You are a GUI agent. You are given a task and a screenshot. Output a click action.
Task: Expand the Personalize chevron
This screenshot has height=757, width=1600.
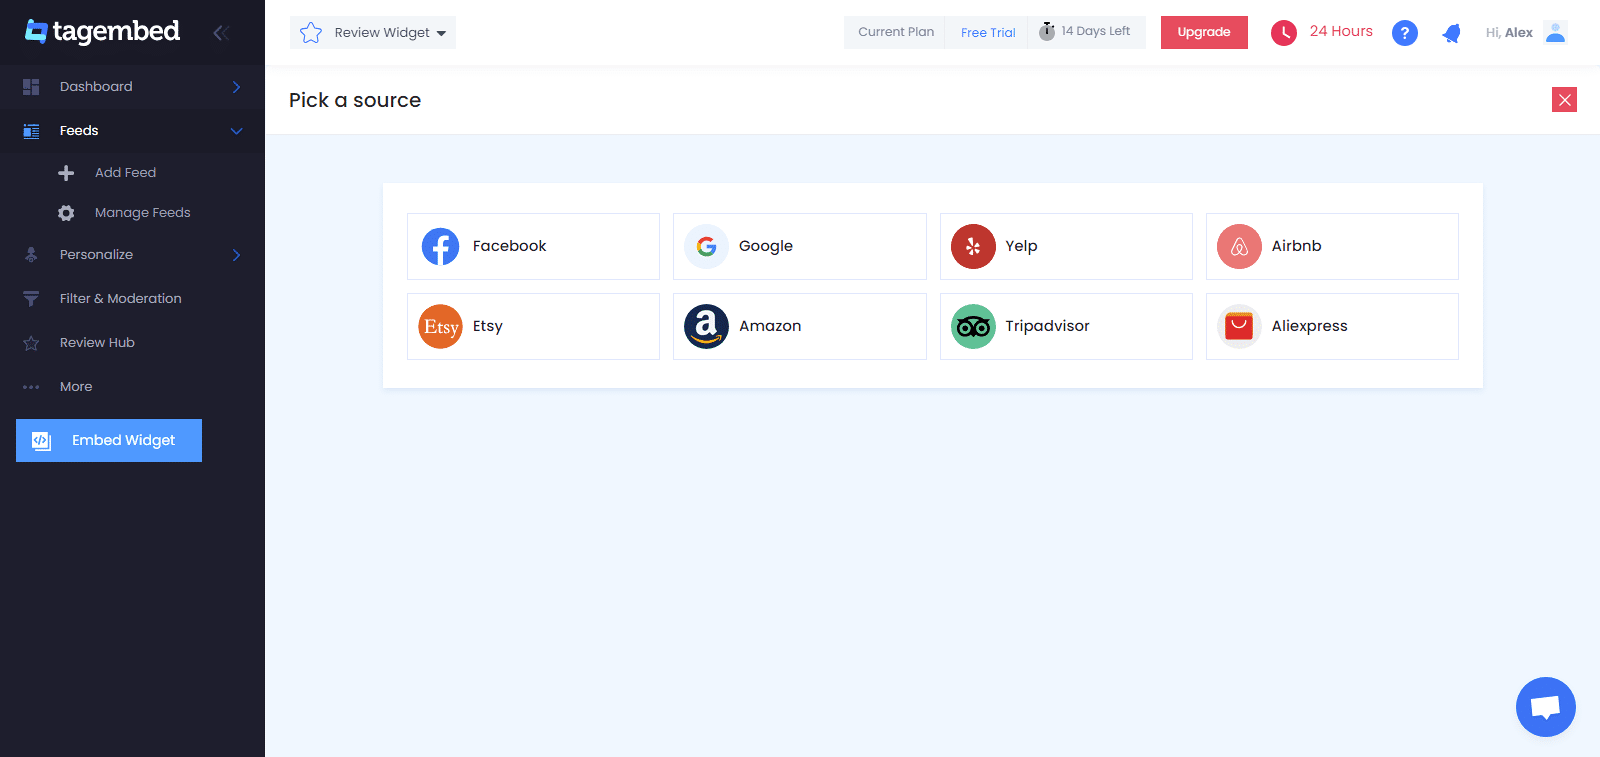(x=237, y=255)
